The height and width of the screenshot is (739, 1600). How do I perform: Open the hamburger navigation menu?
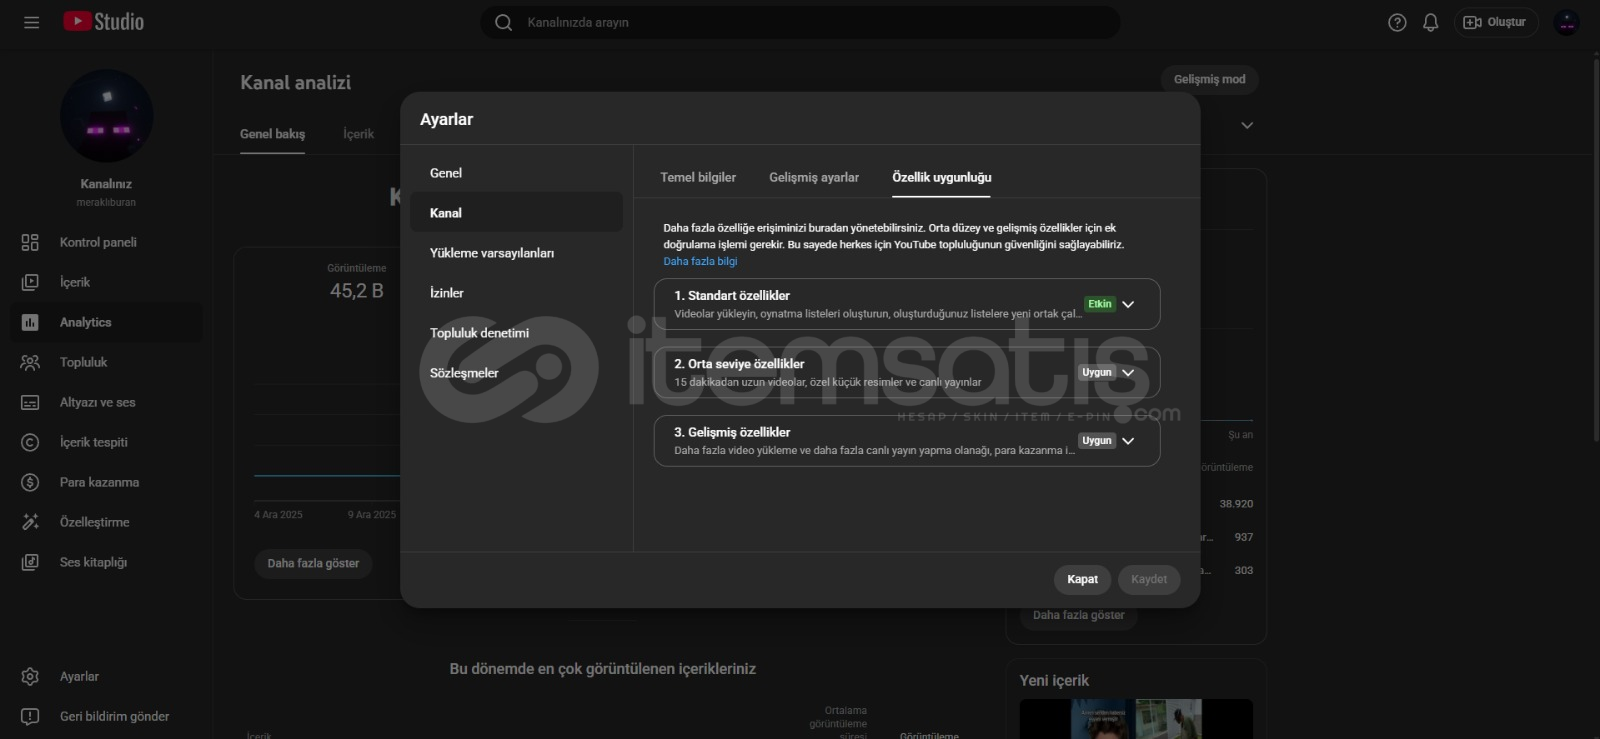[x=31, y=22]
